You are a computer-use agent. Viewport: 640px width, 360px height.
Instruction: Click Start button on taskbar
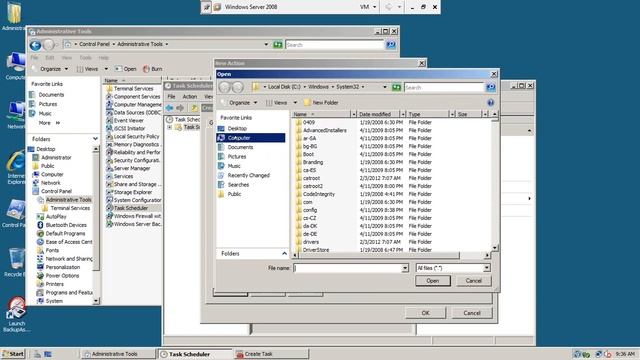click(x=13, y=354)
